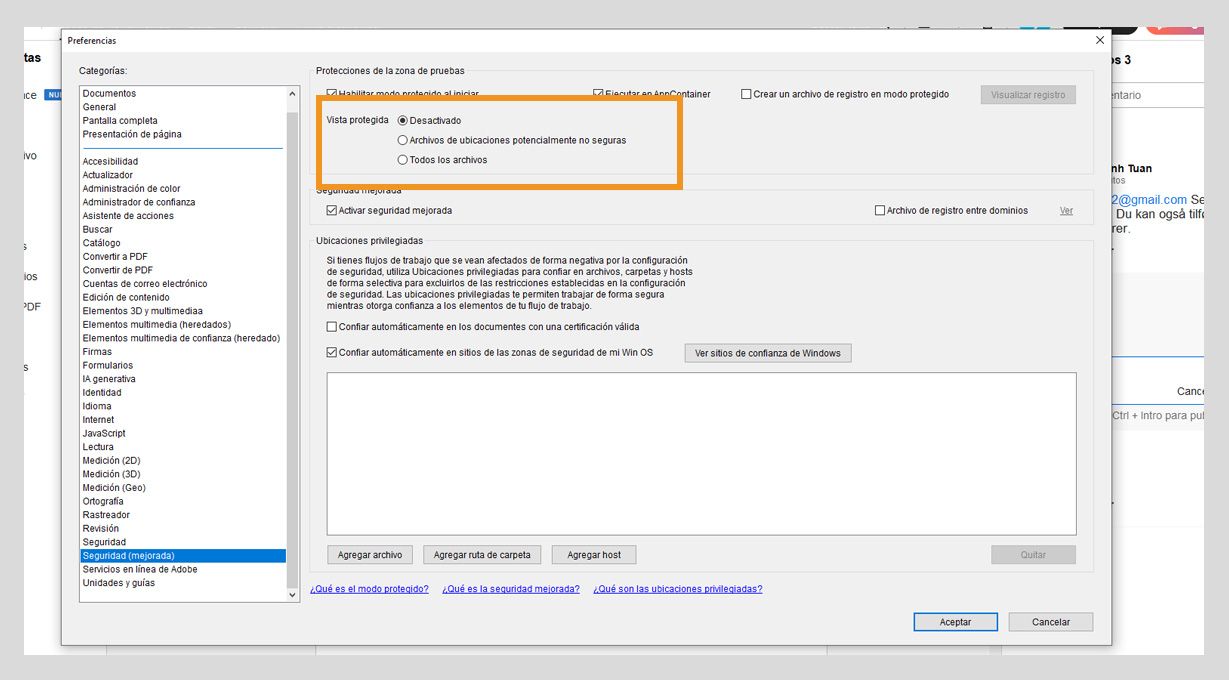This screenshot has height=680, width=1229.
Task: Choose 'Archivos de ubicaciones potencialmente no seguras'
Action: pos(403,140)
